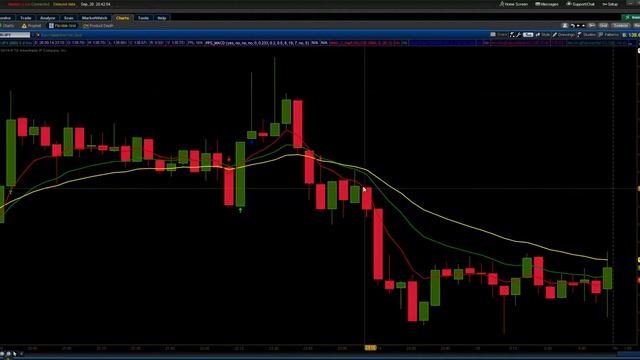Click the chart mode icon left of the wrench
Image resolution: width=640 pixels, height=360 pixels.
[512, 35]
